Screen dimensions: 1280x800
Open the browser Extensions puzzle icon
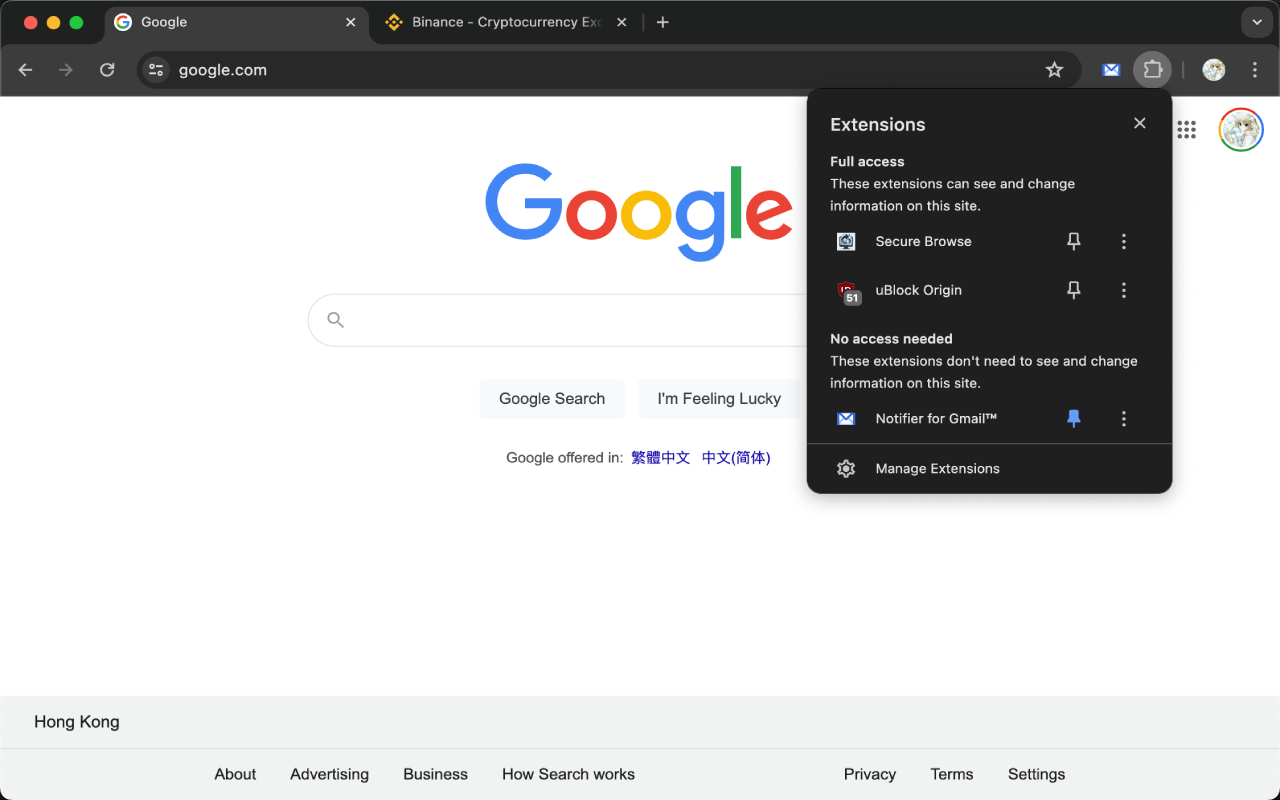(1152, 70)
